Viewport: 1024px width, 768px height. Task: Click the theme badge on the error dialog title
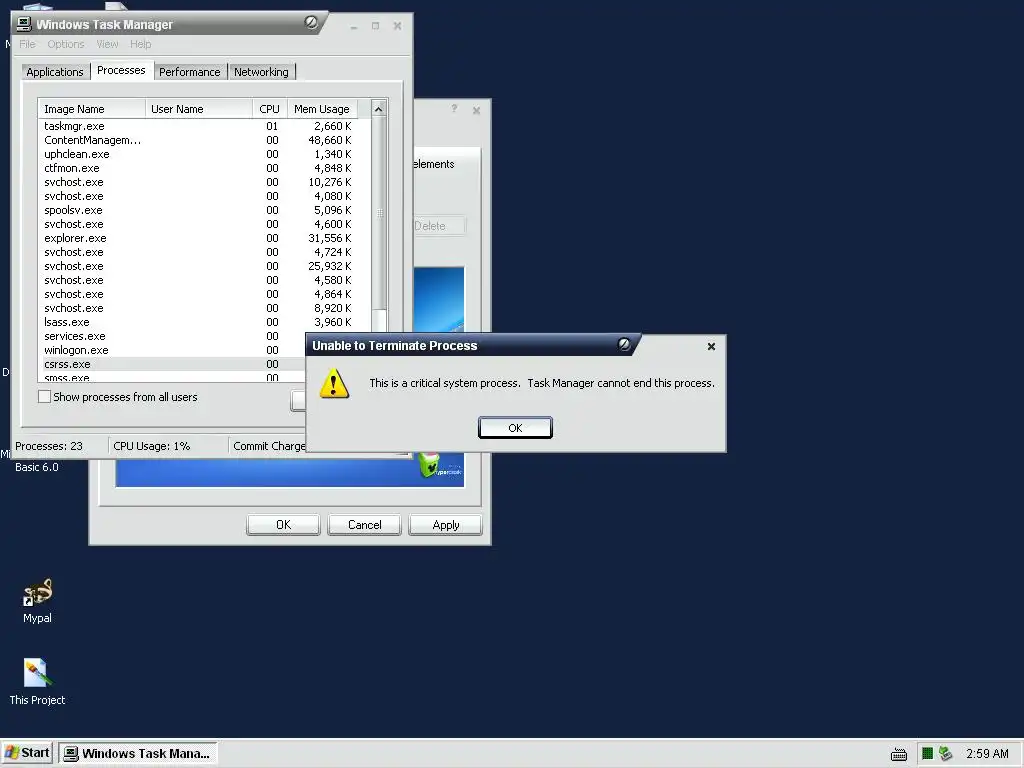pos(624,344)
